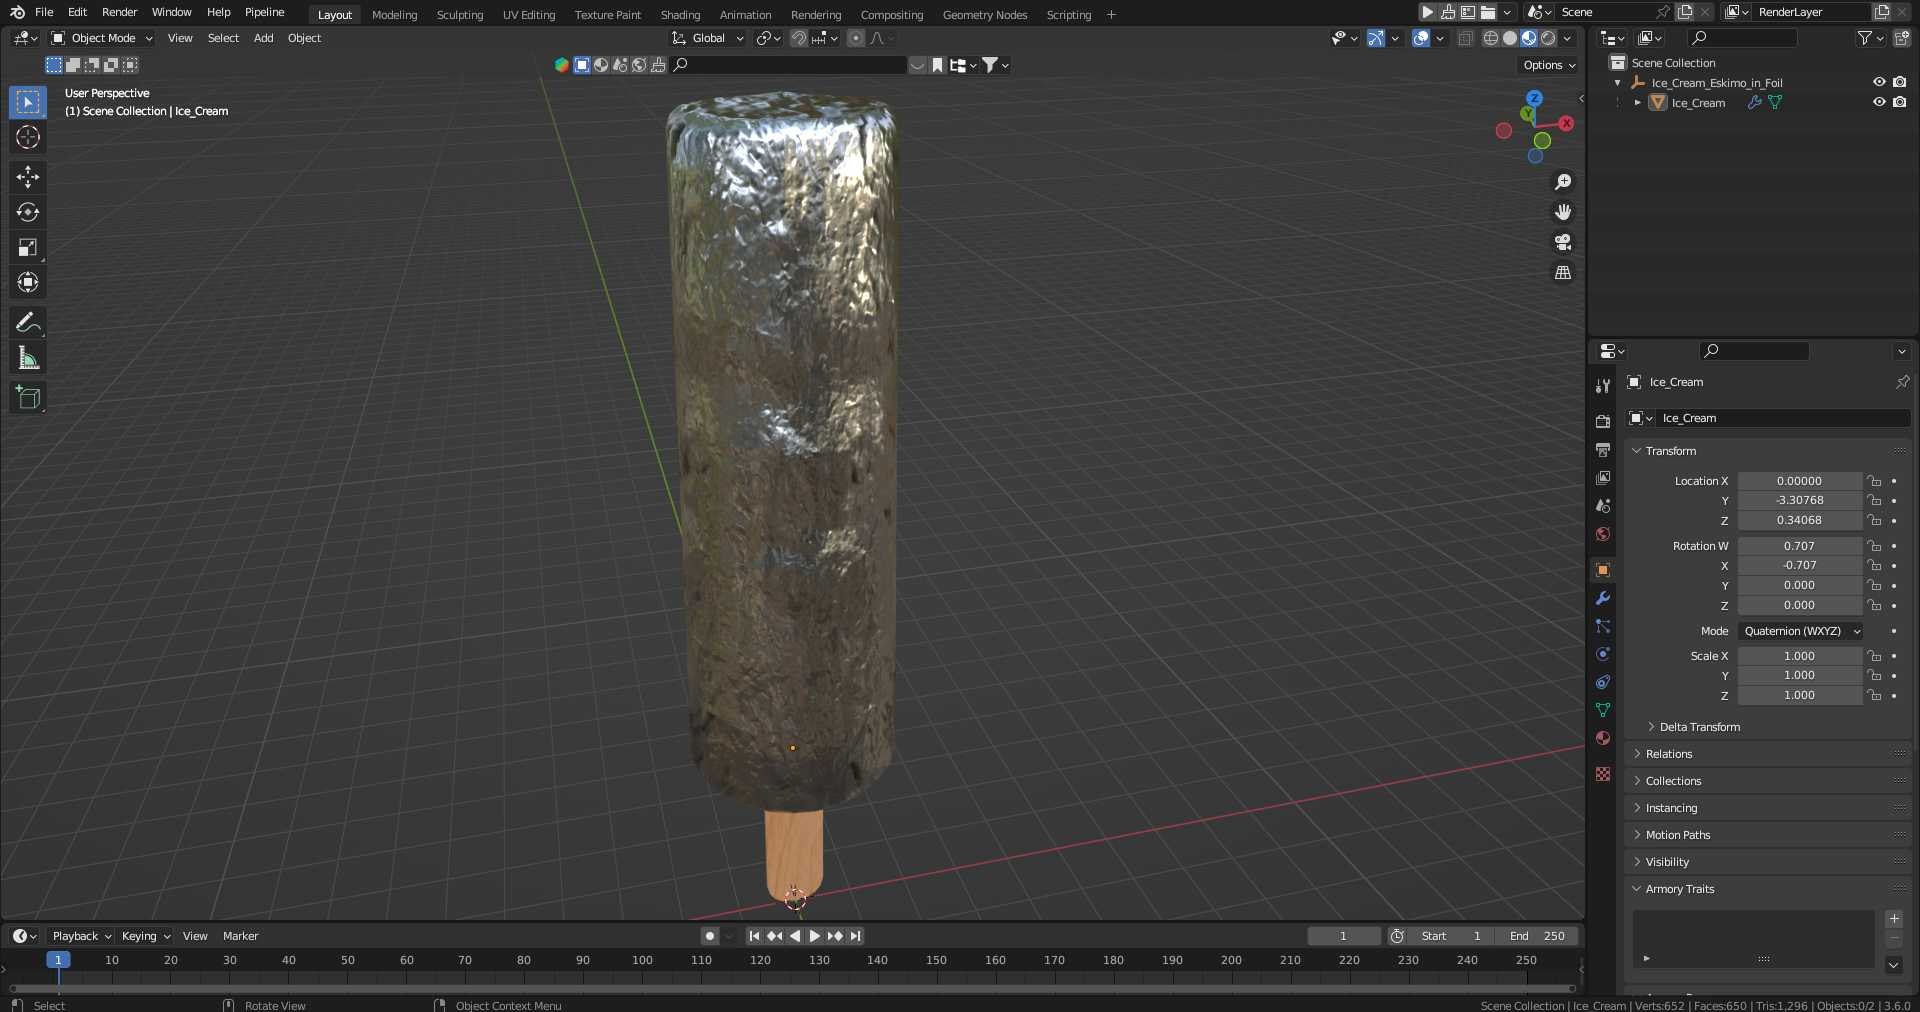Hide Ice_Cream_Eskimo_in_Foil collection in viewport
The image size is (1920, 1012).
click(x=1879, y=82)
